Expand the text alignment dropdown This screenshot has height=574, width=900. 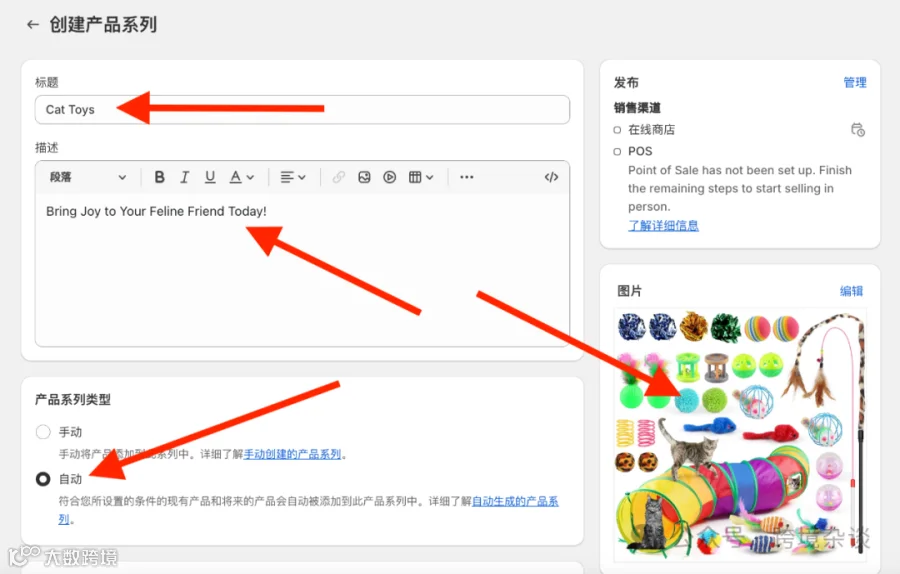pos(293,177)
